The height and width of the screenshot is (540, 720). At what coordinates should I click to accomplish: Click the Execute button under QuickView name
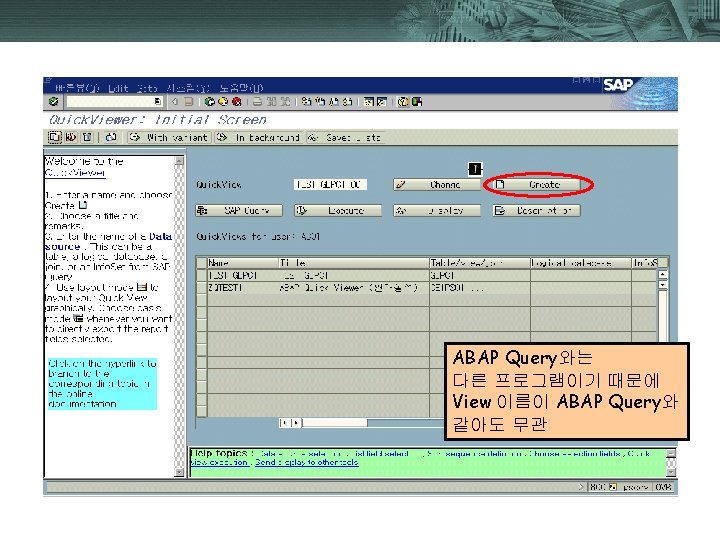338,210
